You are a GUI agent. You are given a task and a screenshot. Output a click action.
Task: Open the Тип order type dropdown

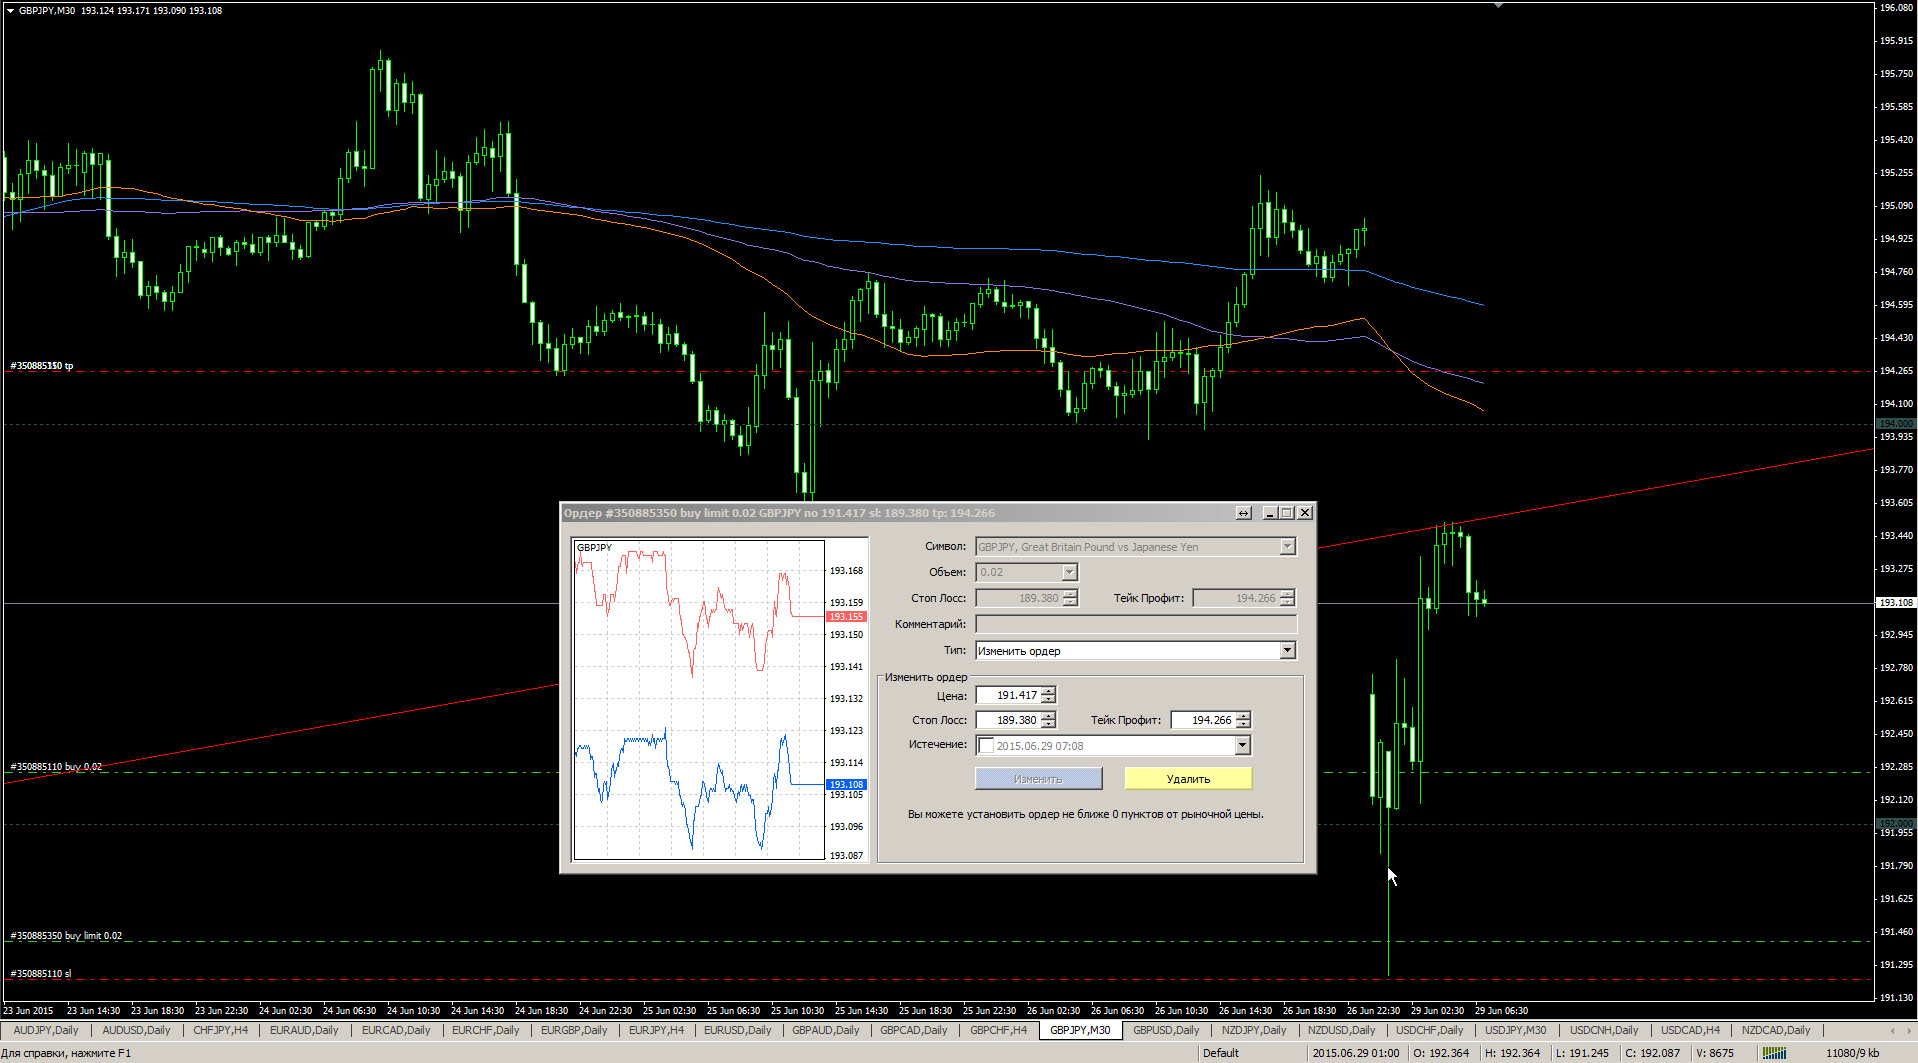click(x=1287, y=651)
